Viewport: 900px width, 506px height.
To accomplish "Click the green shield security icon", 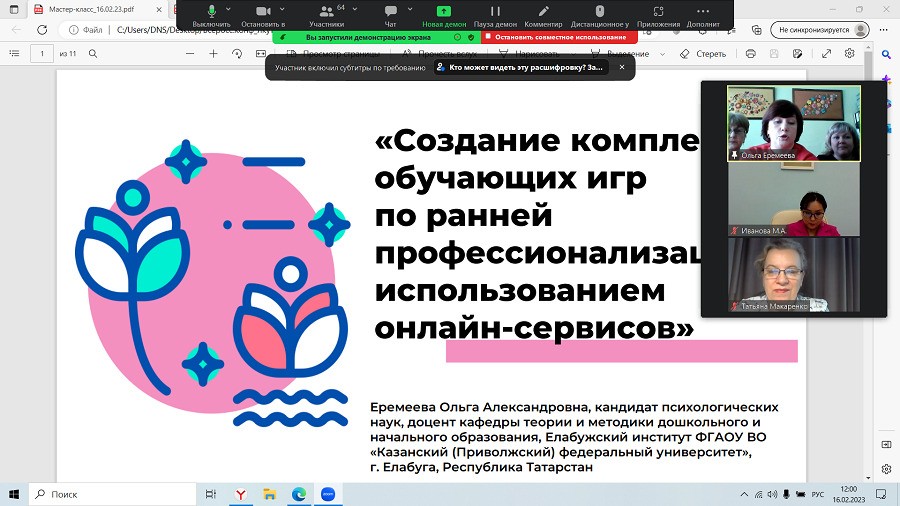I will tap(471, 37).
